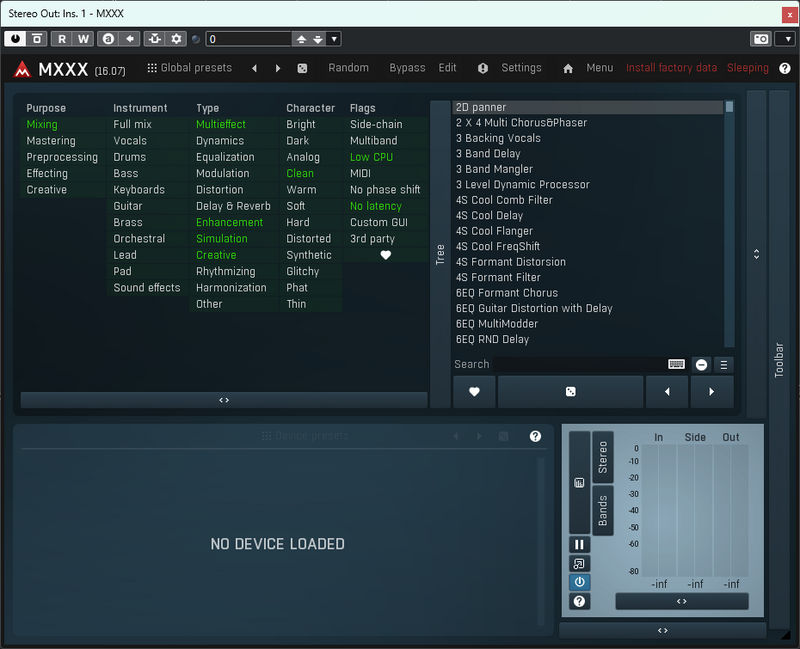This screenshot has width=800, height=649.
Task: Click the MXXX logo icon
Action: click(x=22, y=68)
